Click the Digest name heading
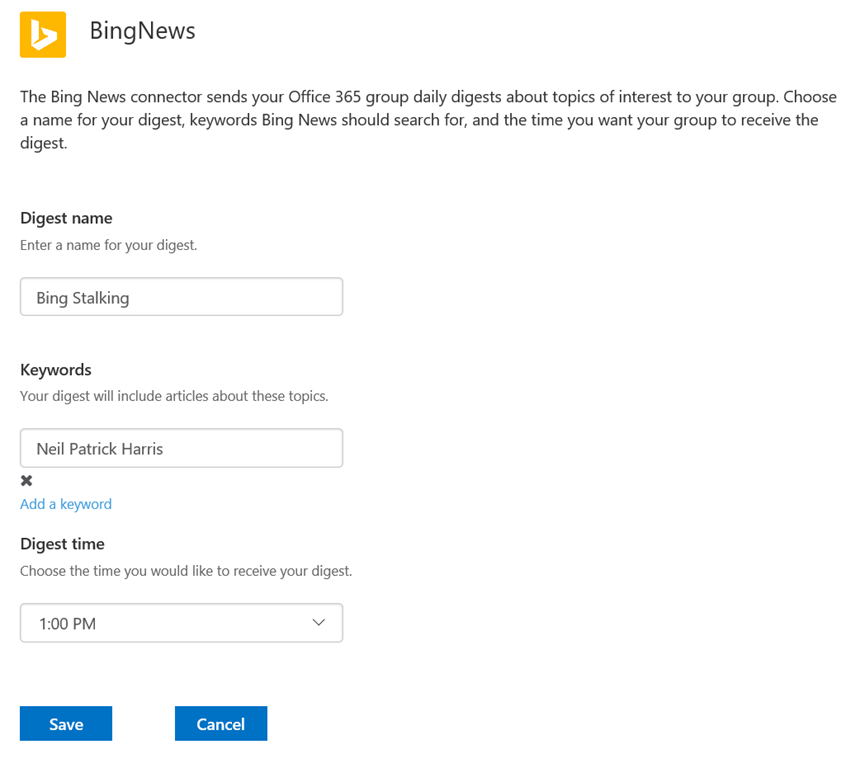The image size is (841, 768). coord(67,218)
